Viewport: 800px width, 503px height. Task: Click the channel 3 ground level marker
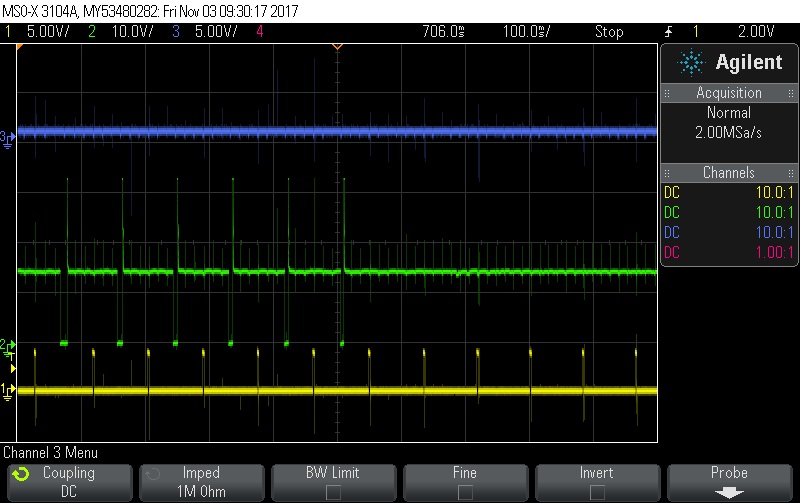[7, 136]
